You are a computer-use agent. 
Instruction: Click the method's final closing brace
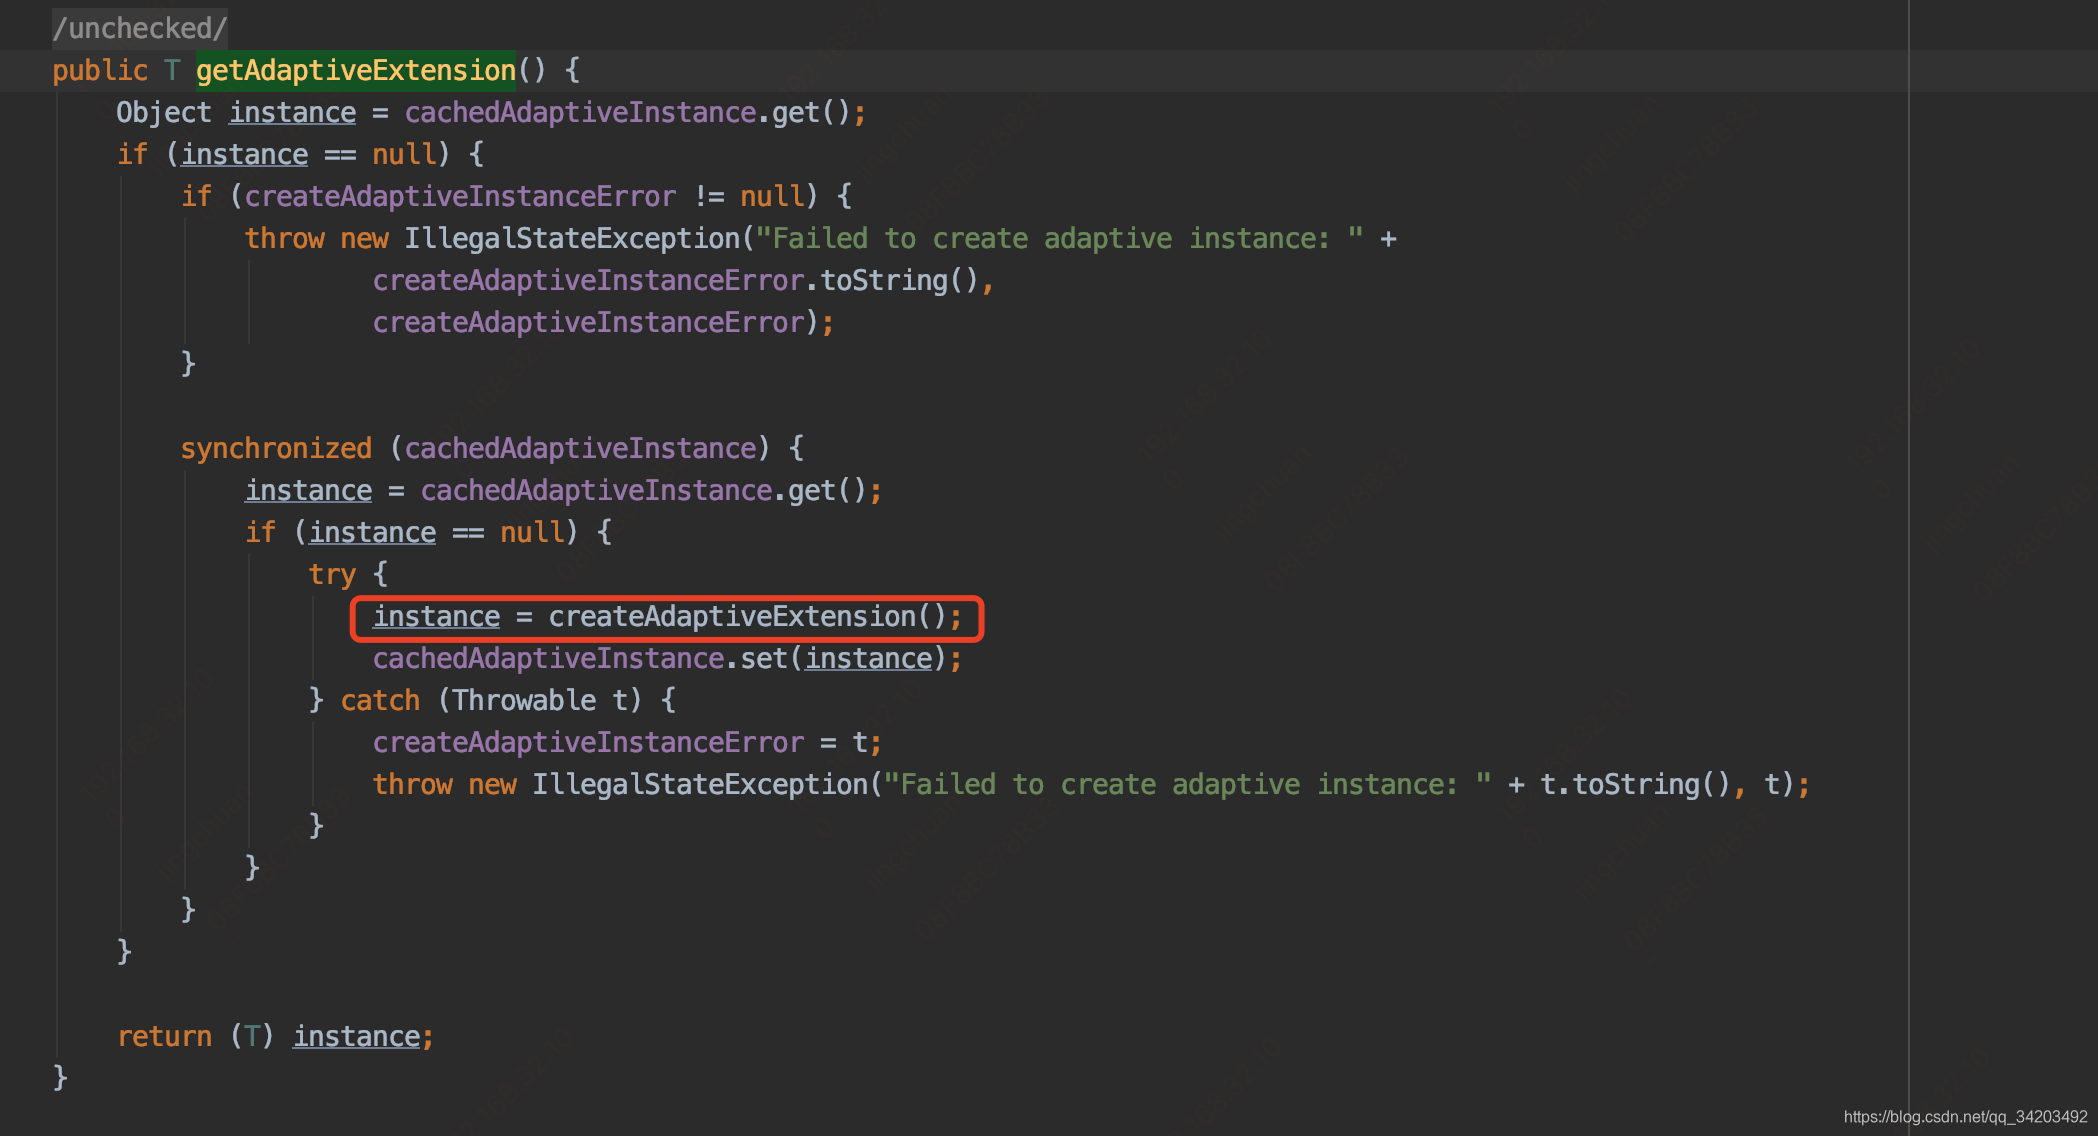tap(60, 1077)
